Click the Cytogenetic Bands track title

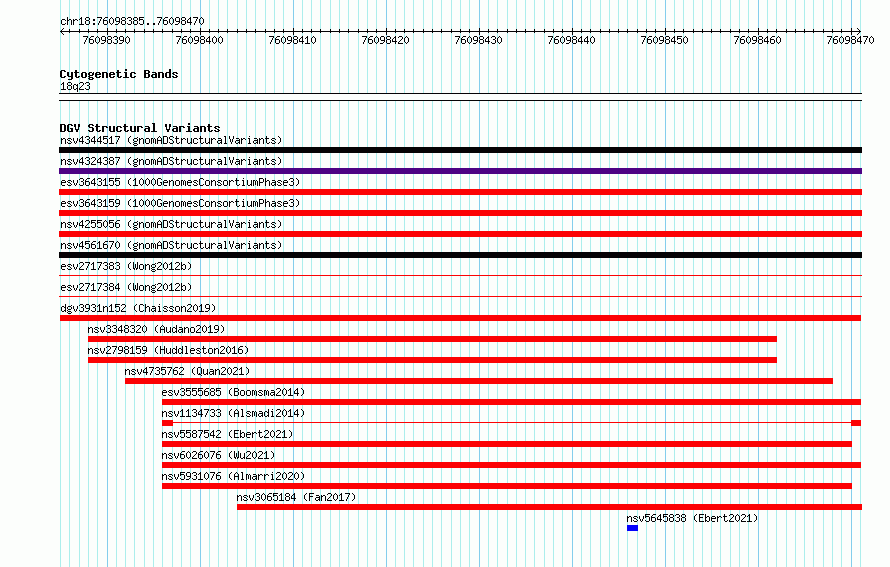[119, 74]
